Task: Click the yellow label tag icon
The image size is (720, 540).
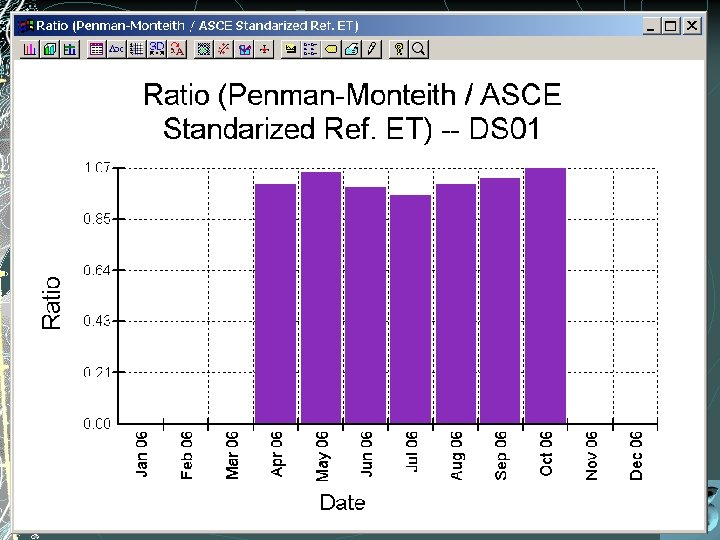Action: coord(331,49)
